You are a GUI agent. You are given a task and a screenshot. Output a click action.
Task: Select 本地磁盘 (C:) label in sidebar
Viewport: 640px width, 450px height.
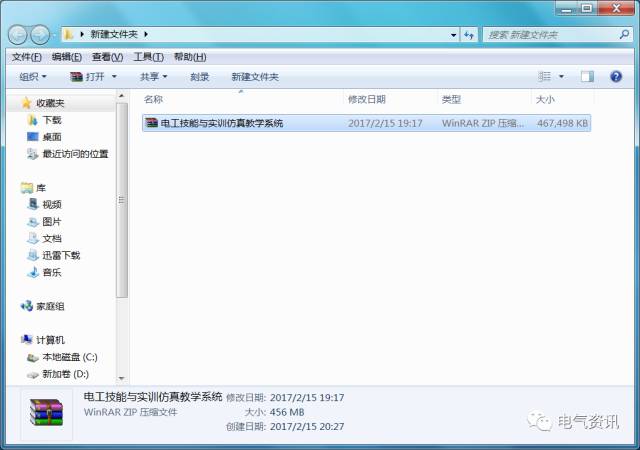click(70, 357)
